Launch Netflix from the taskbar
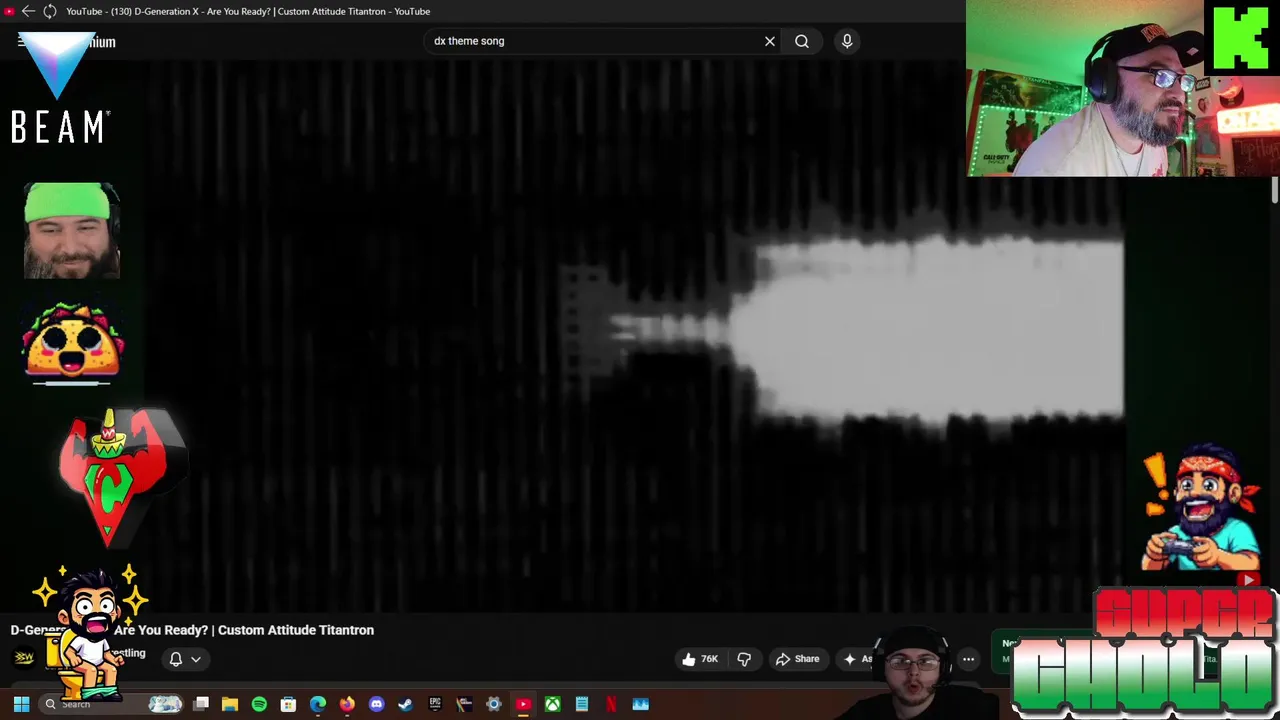The image size is (1280, 720). point(611,704)
